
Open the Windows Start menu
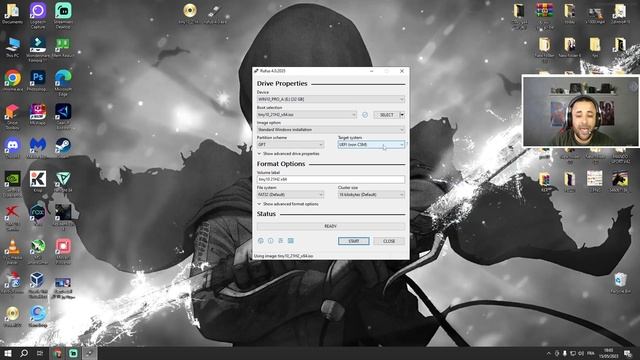pyautogui.click(x=7, y=353)
